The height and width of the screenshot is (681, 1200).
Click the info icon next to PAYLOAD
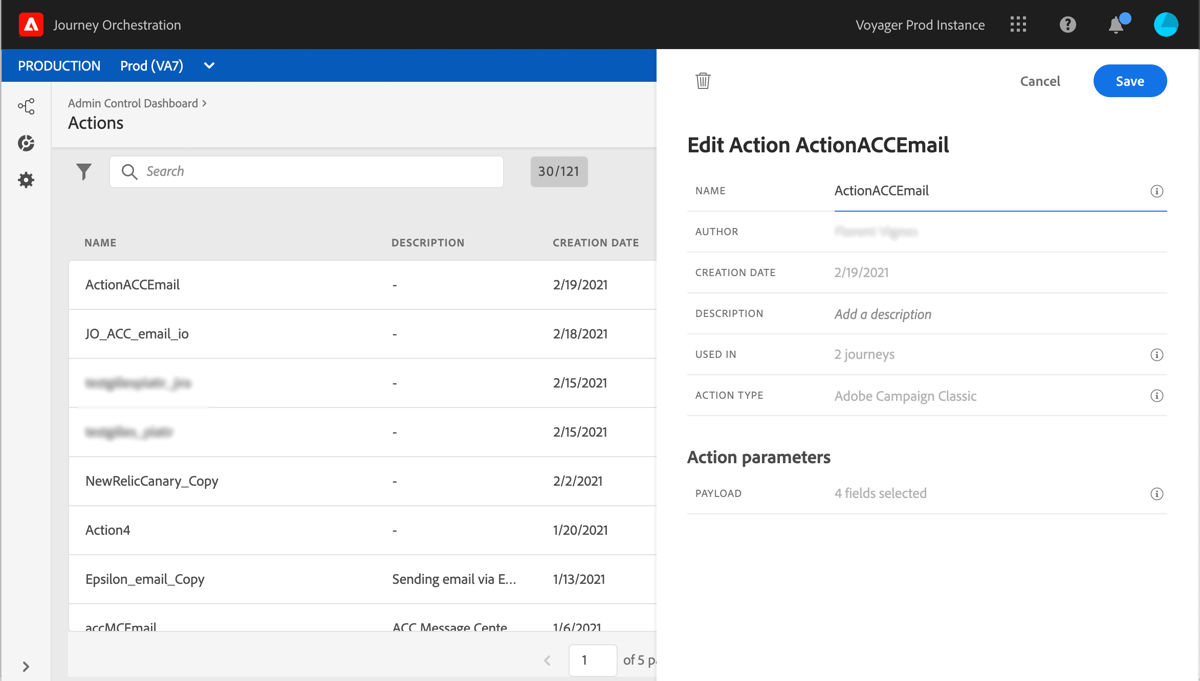click(x=1157, y=493)
